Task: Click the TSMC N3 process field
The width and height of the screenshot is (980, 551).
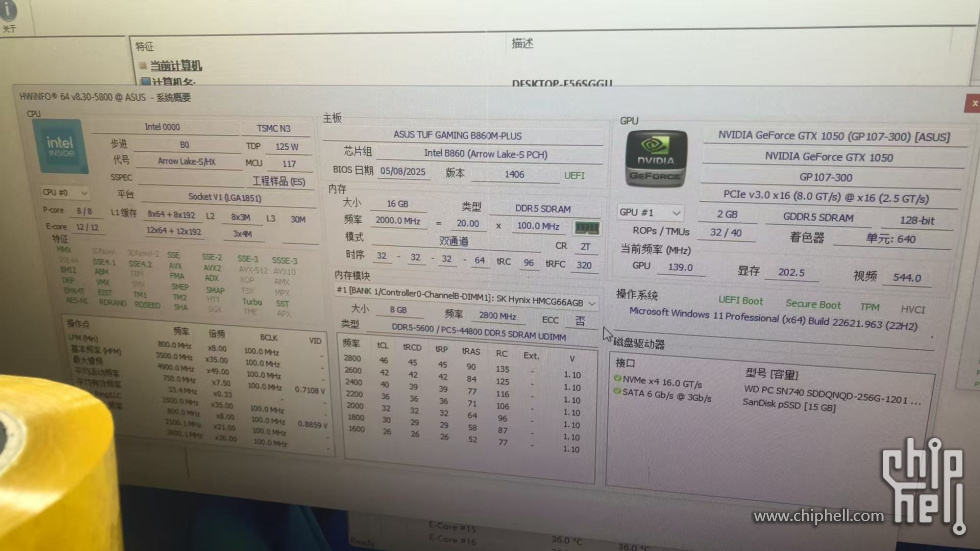Action: [274, 128]
